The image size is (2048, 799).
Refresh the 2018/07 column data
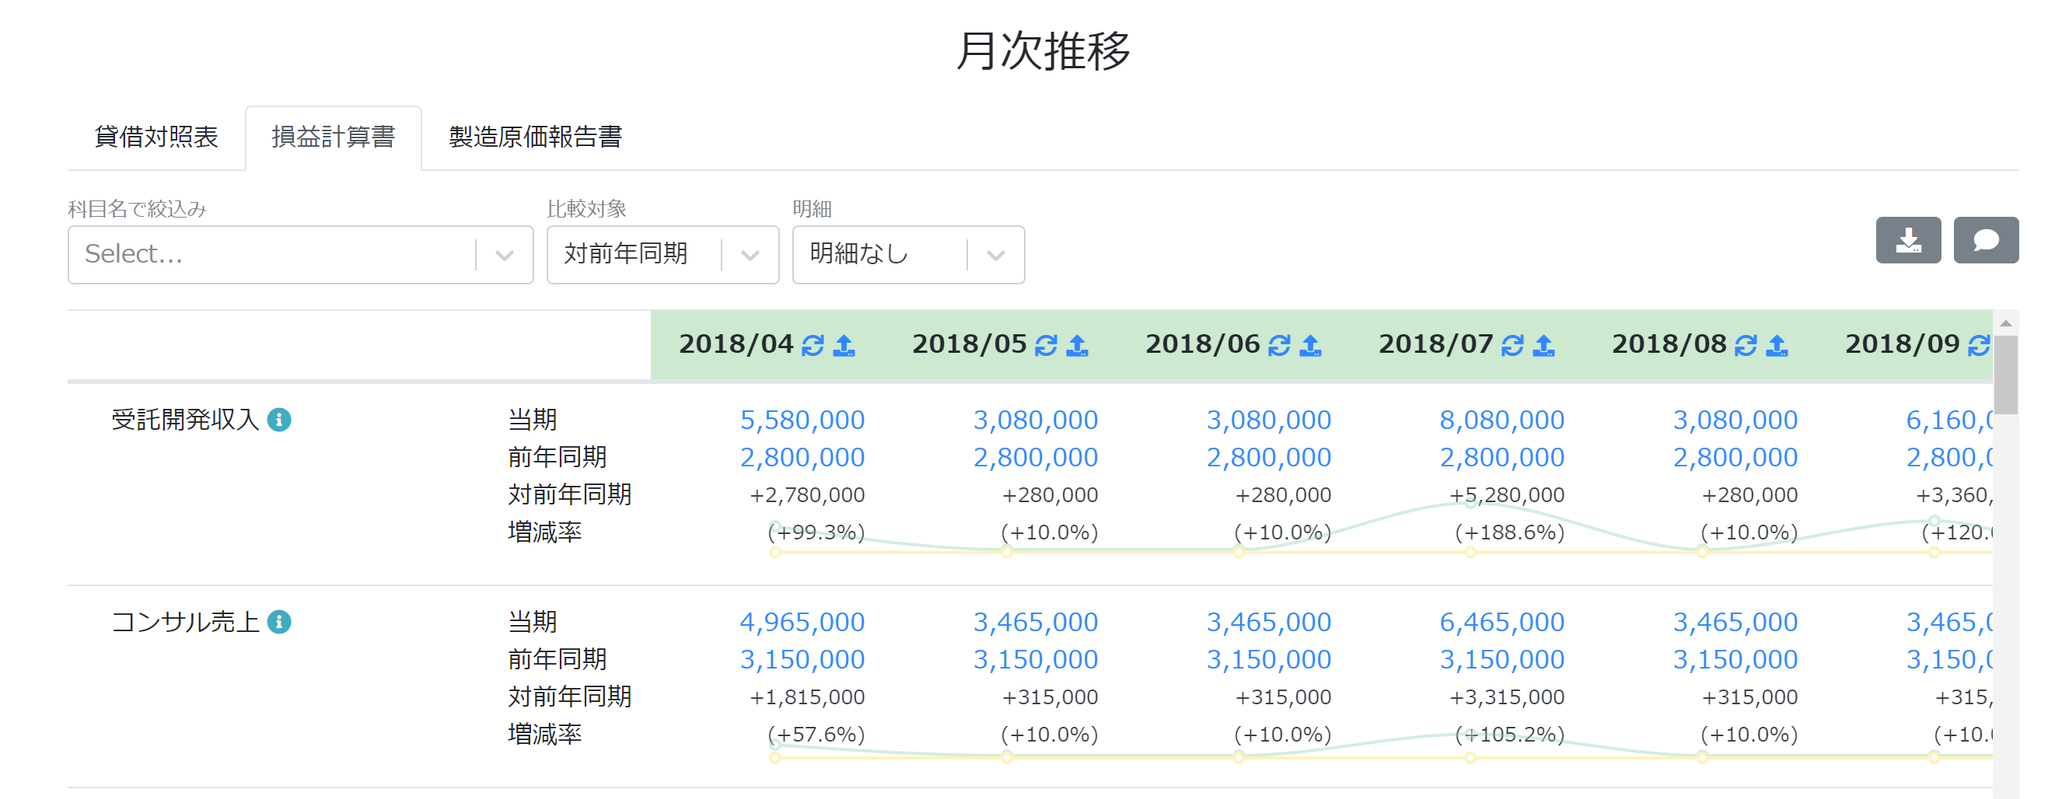point(1513,346)
